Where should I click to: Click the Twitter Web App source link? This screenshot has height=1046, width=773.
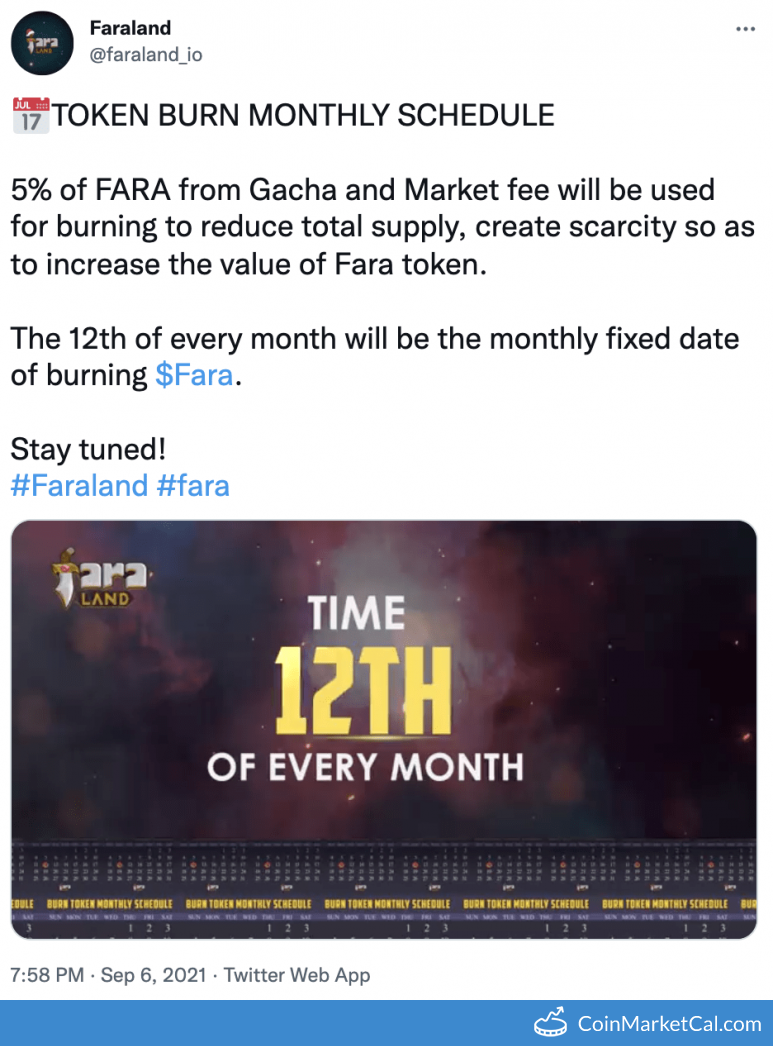296,974
